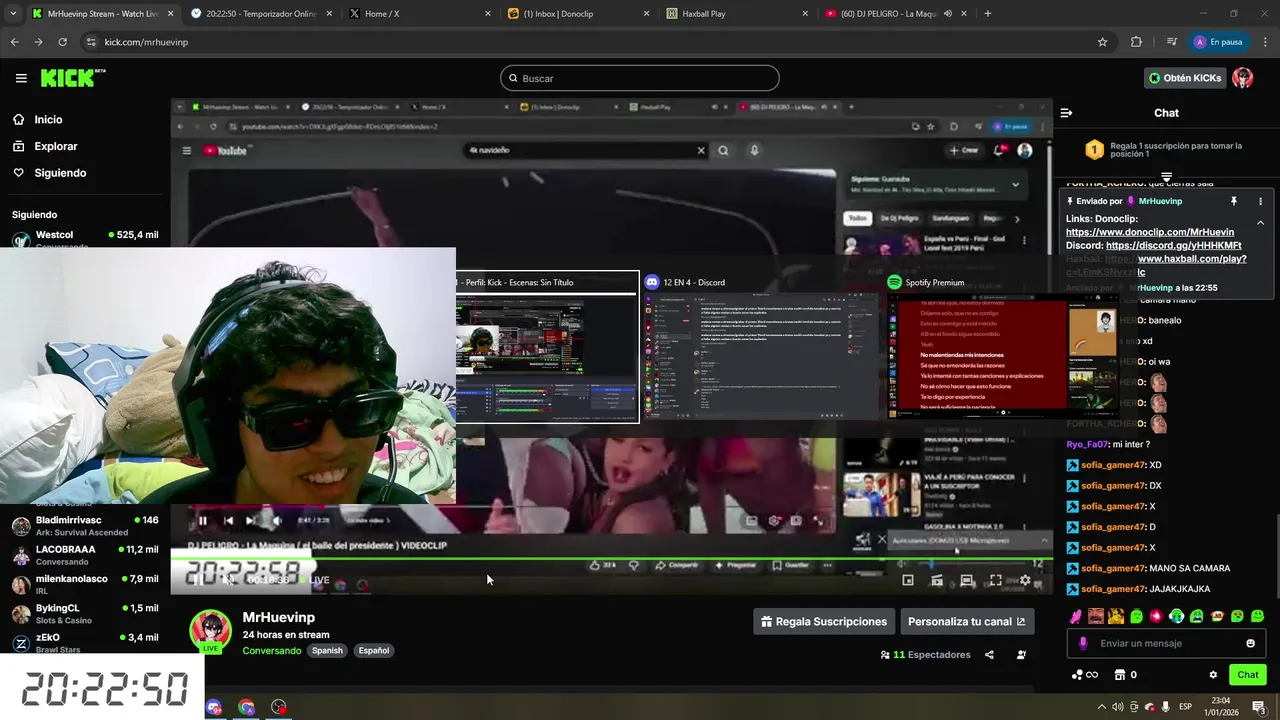Open a new browser tab
The image size is (1280, 720).
point(988,14)
